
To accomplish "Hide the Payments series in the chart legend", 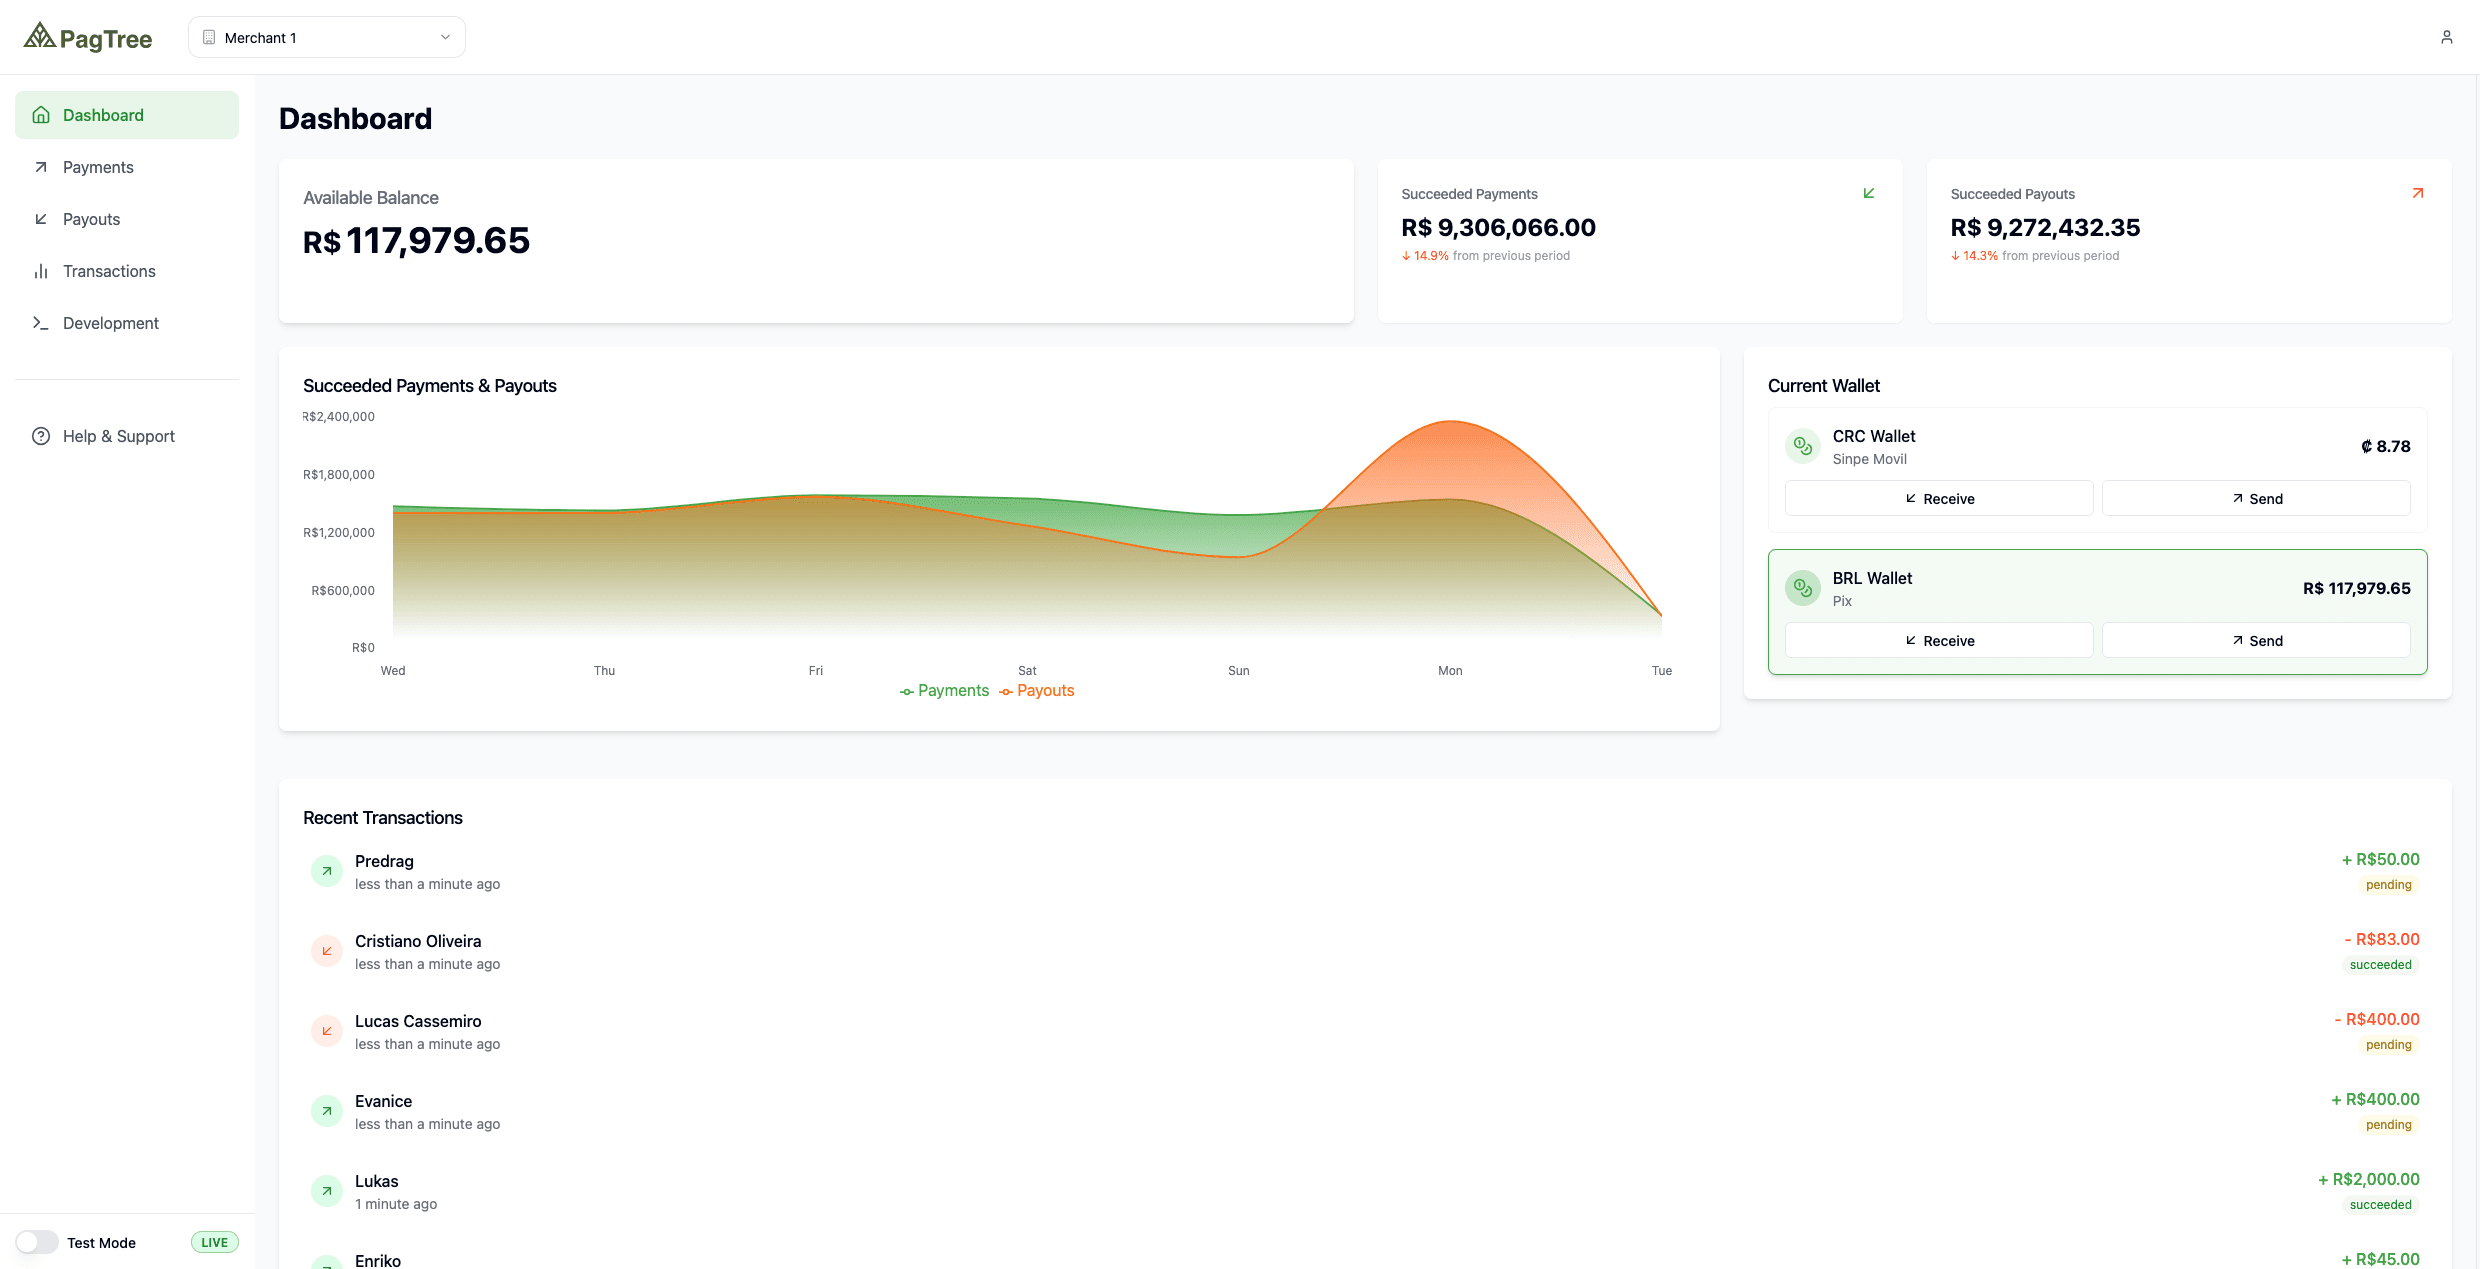I will (943, 690).
